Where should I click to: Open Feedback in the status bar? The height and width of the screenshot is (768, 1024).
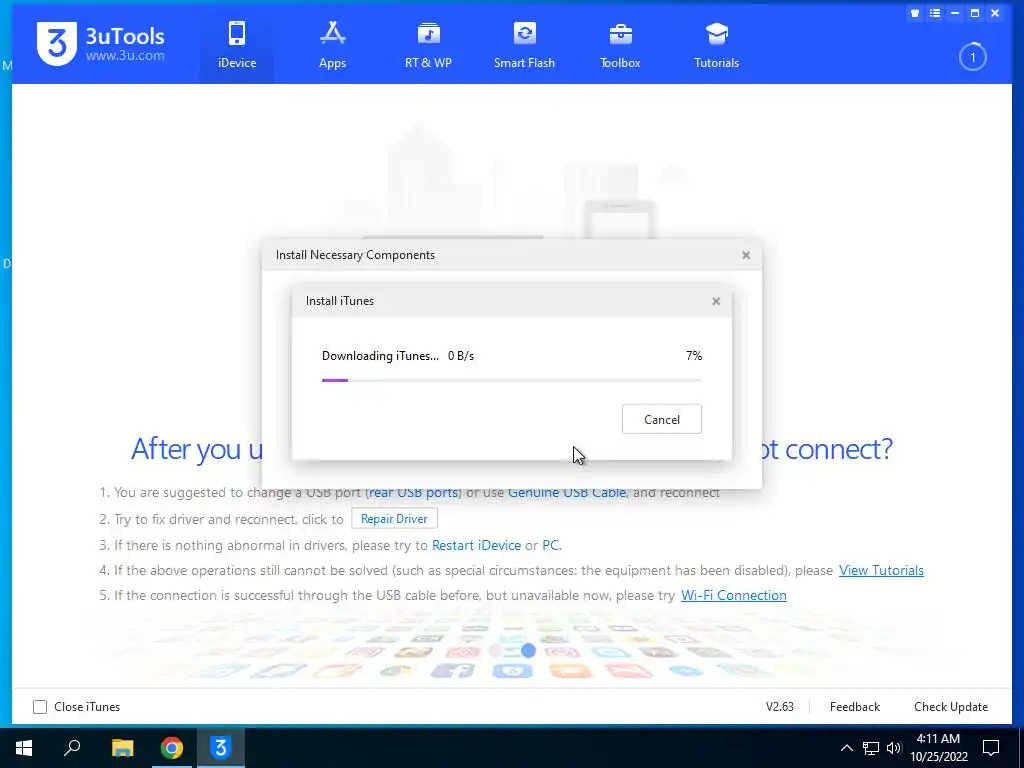click(x=854, y=707)
